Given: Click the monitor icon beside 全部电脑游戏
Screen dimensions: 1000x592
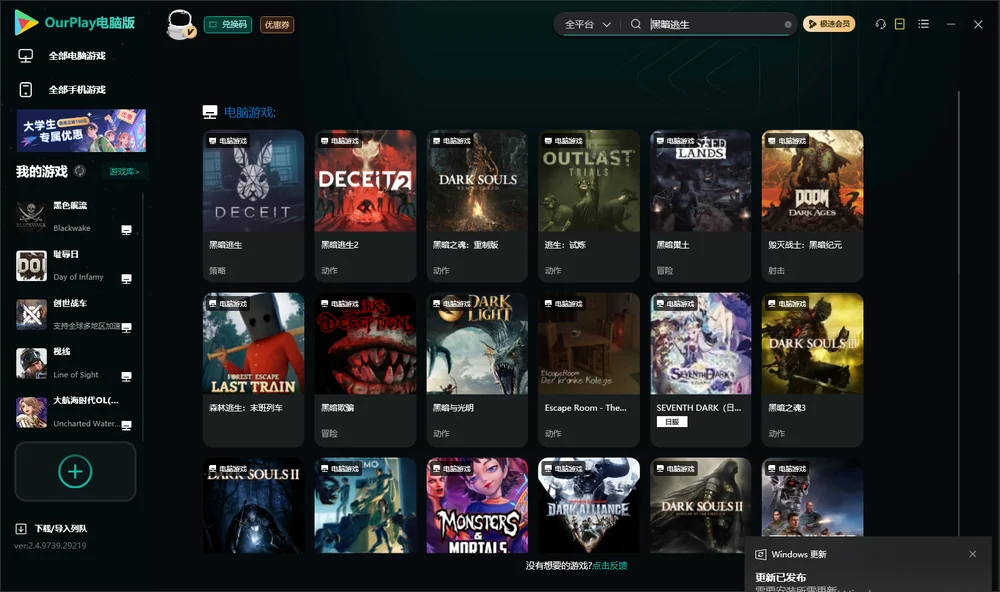Looking at the screenshot, I should (x=26, y=56).
